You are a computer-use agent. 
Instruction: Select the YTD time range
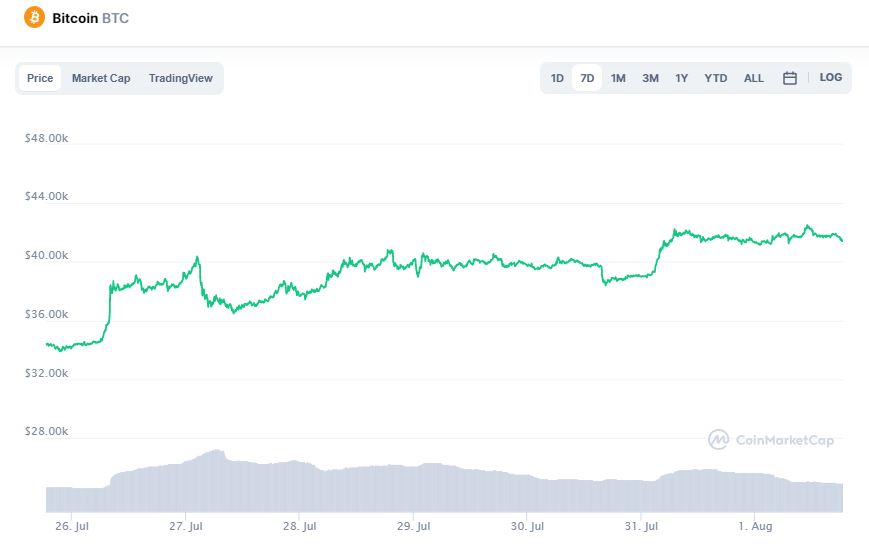pyautogui.click(x=715, y=78)
